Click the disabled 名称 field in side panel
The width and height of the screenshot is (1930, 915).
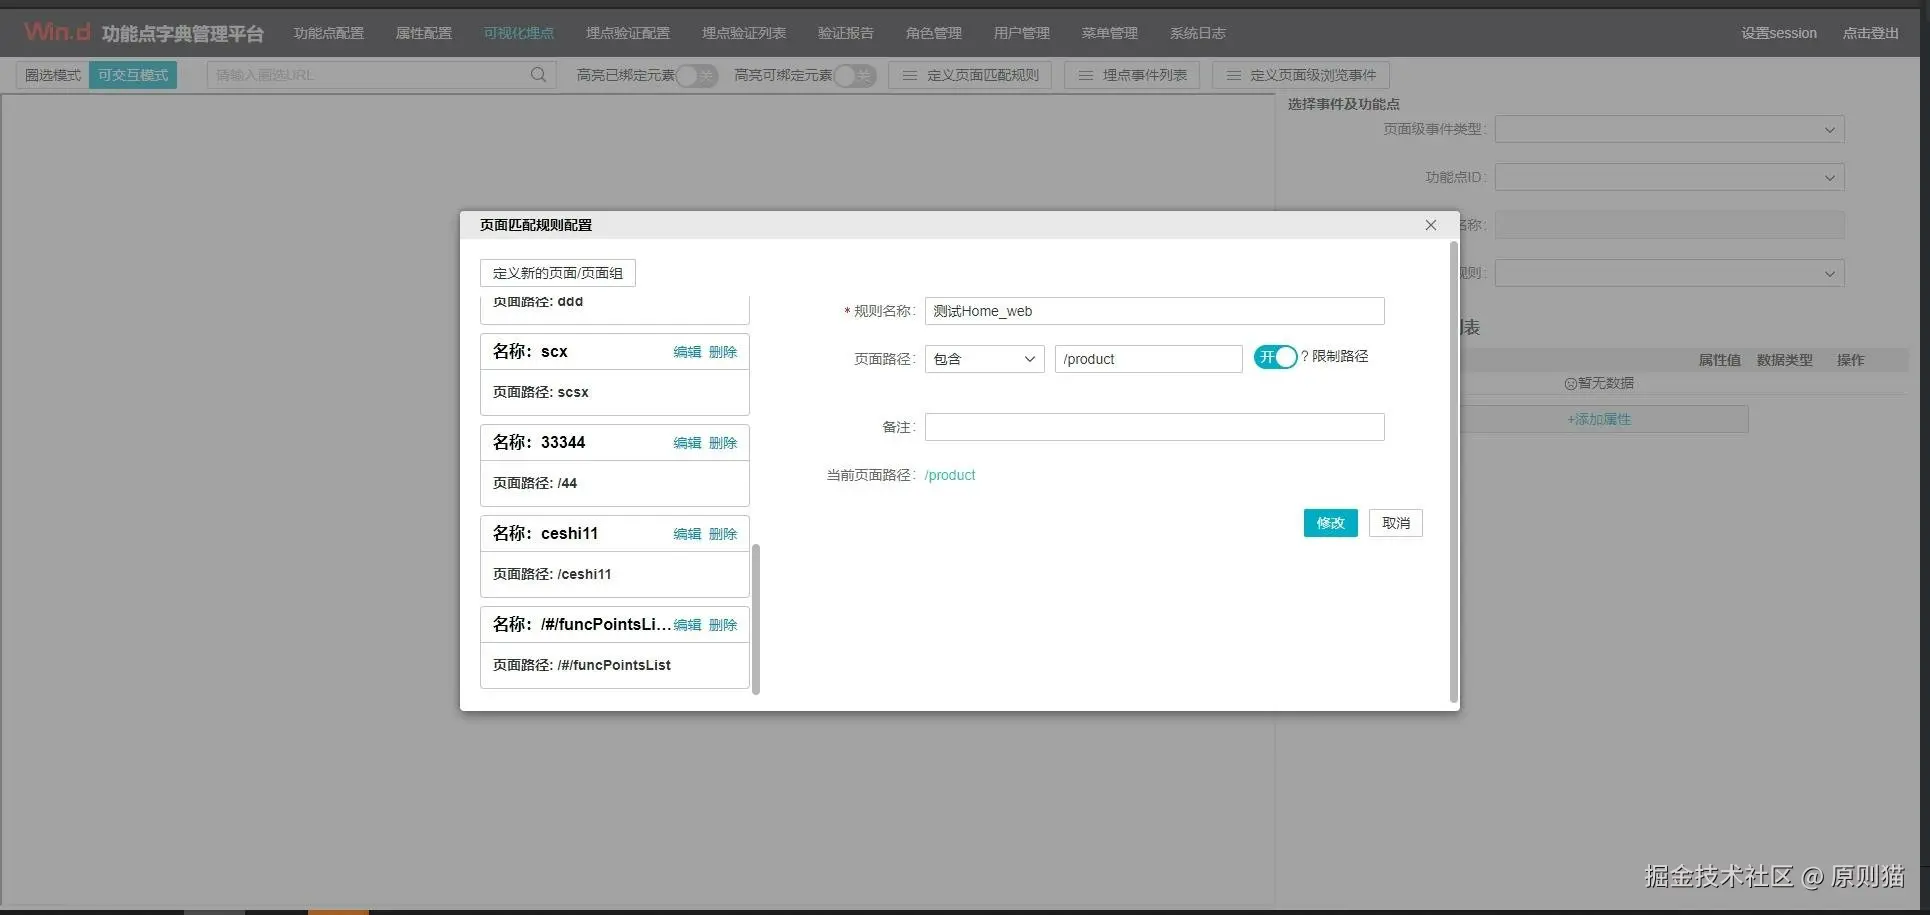pos(1670,225)
